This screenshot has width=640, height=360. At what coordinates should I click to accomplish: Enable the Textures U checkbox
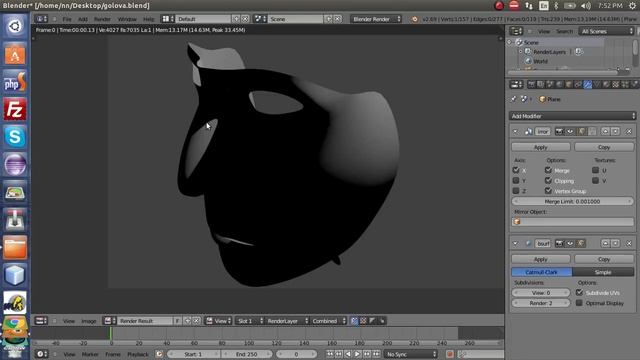coord(596,170)
